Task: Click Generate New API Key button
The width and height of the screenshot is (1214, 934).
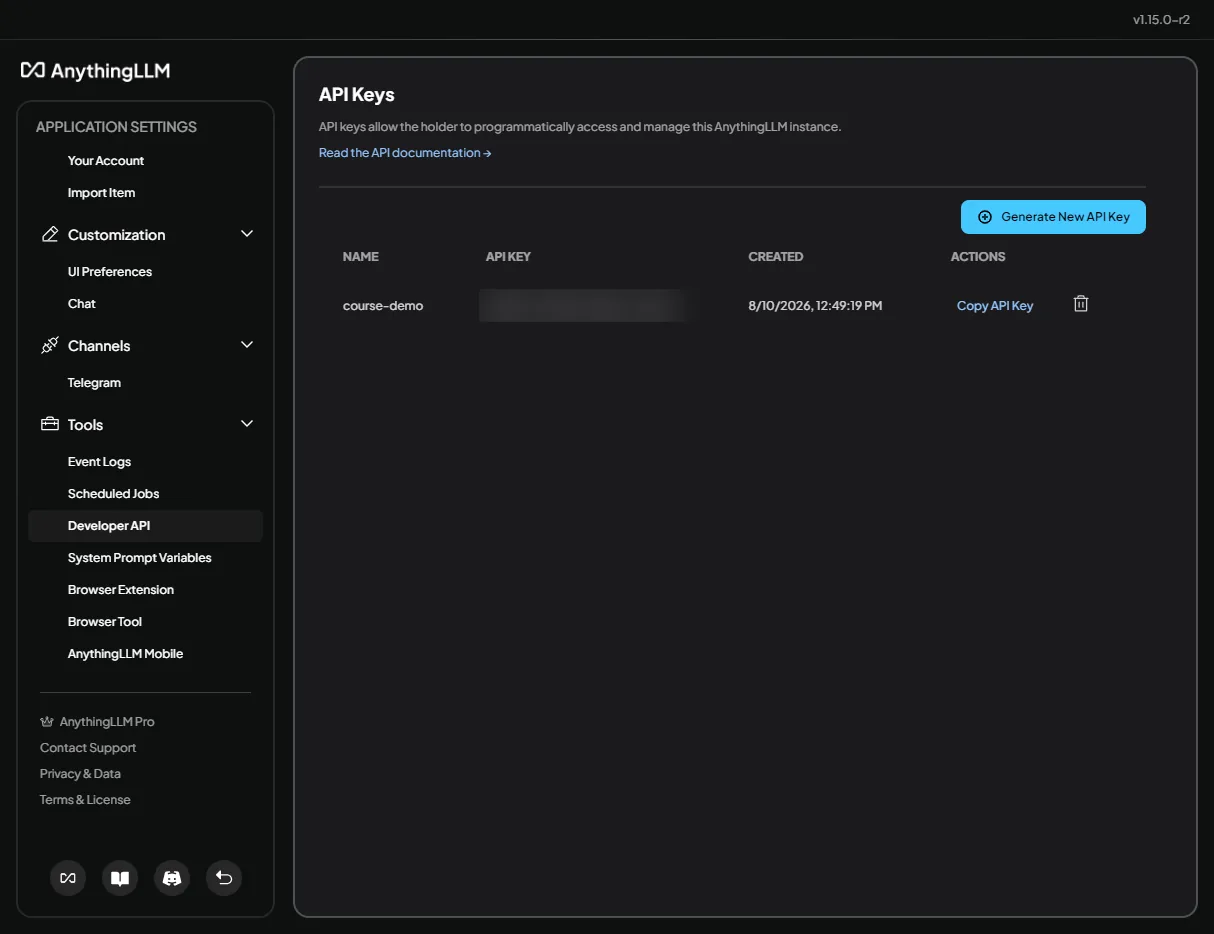Action: click(1053, 217)
